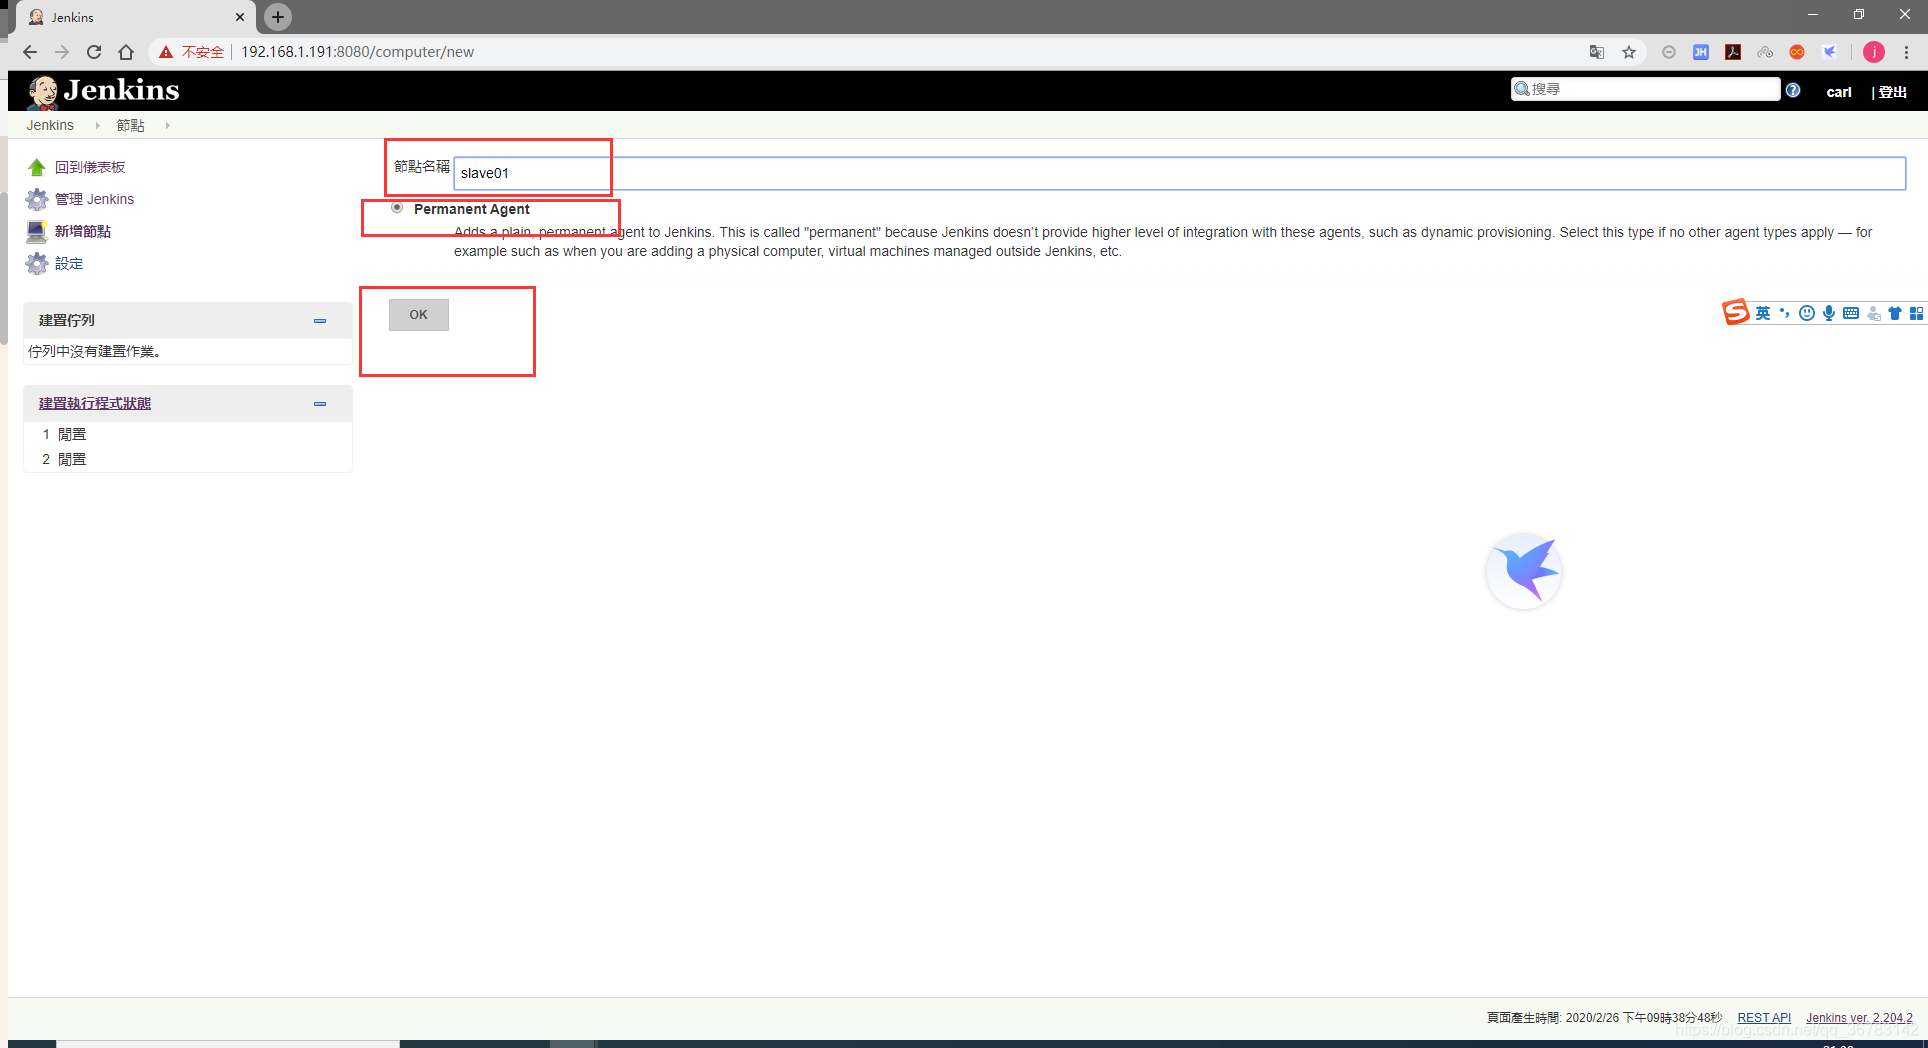This screenshot has height=1048, width=1928.
Task: Click the 不安全 security warning indicator
Action: click(x=191, y=52)
